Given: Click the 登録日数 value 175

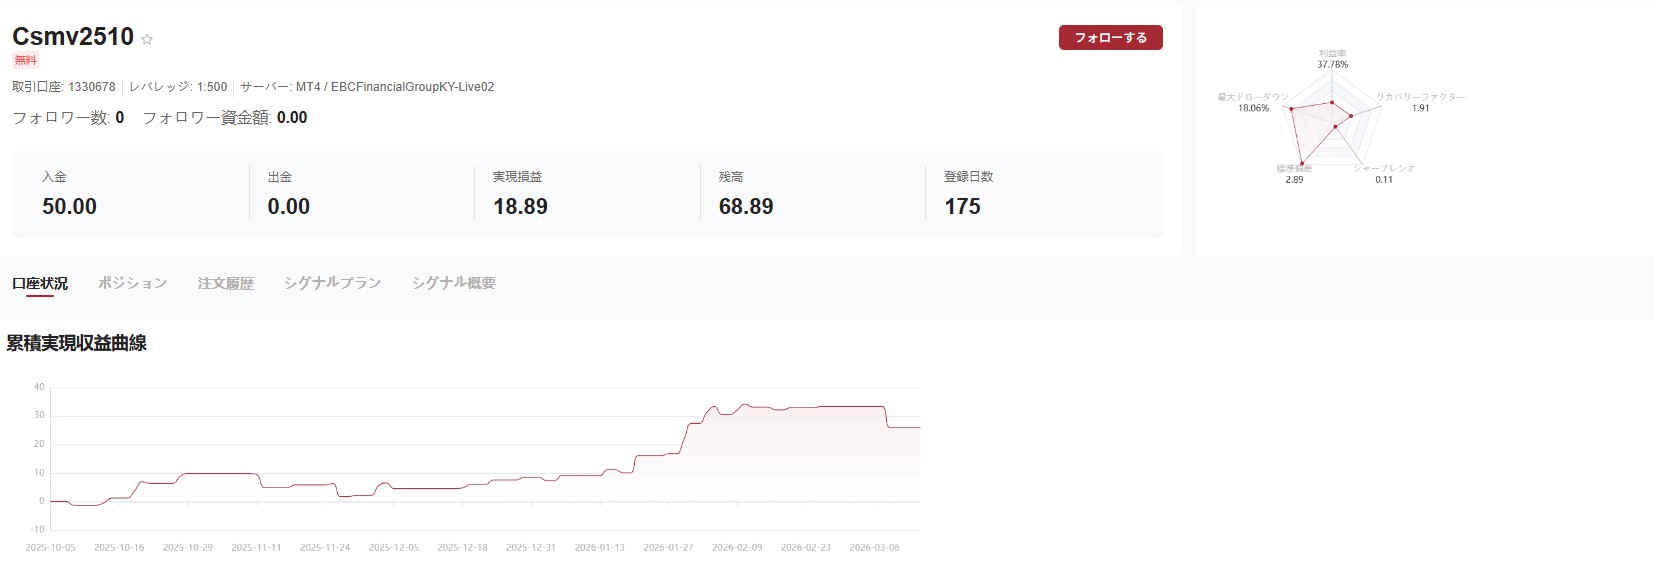Looking at the screenshot, I should (x=962, y=207).
